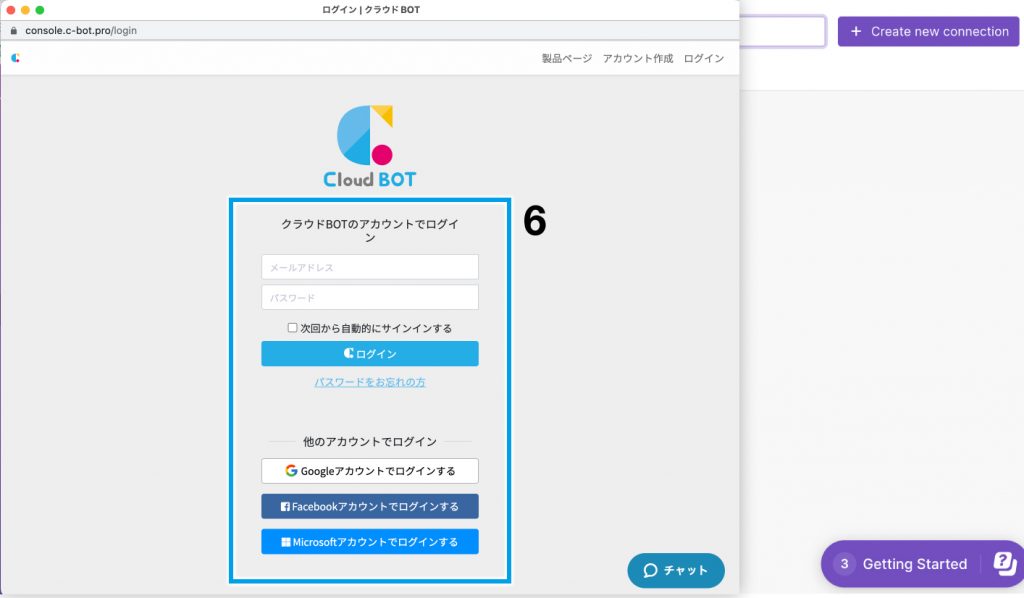
Task: Open the chat help icon beside Getting Started
Action: click(x=1004, y=563)
